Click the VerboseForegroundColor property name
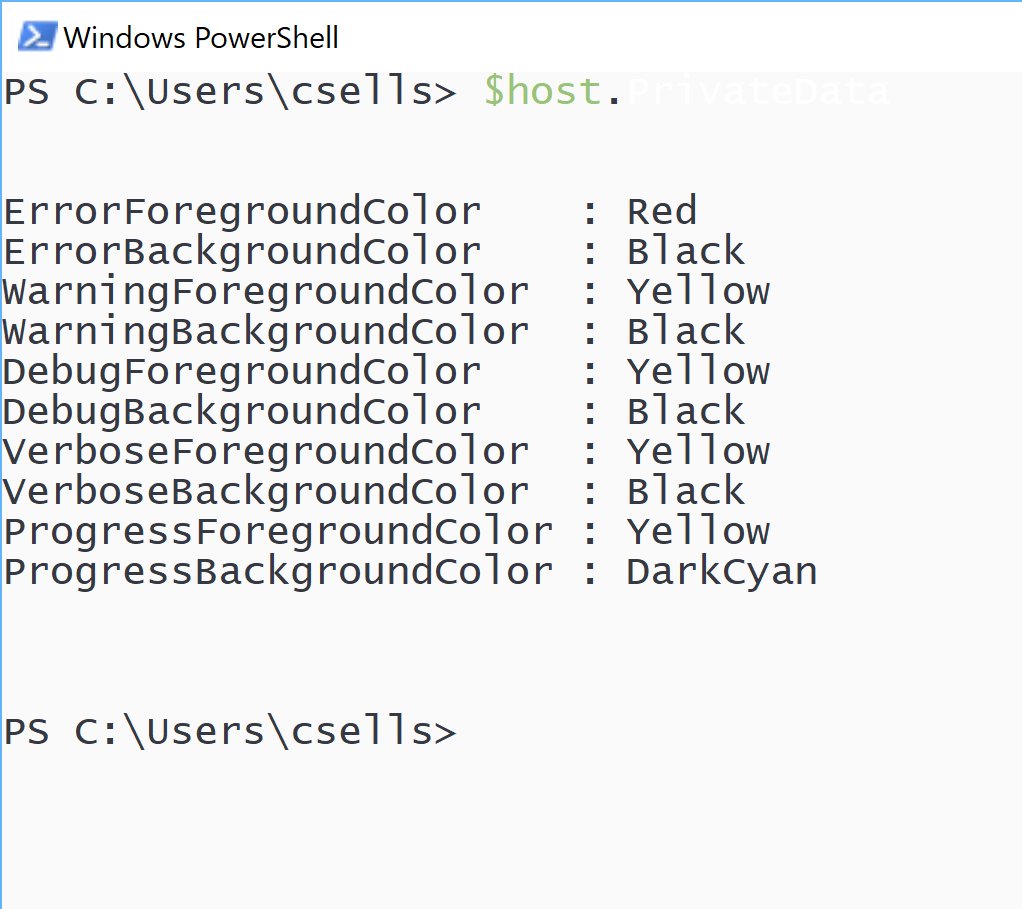Image resolution: width=1022 pixels, height=909 pixels. [x=266, y=453]
